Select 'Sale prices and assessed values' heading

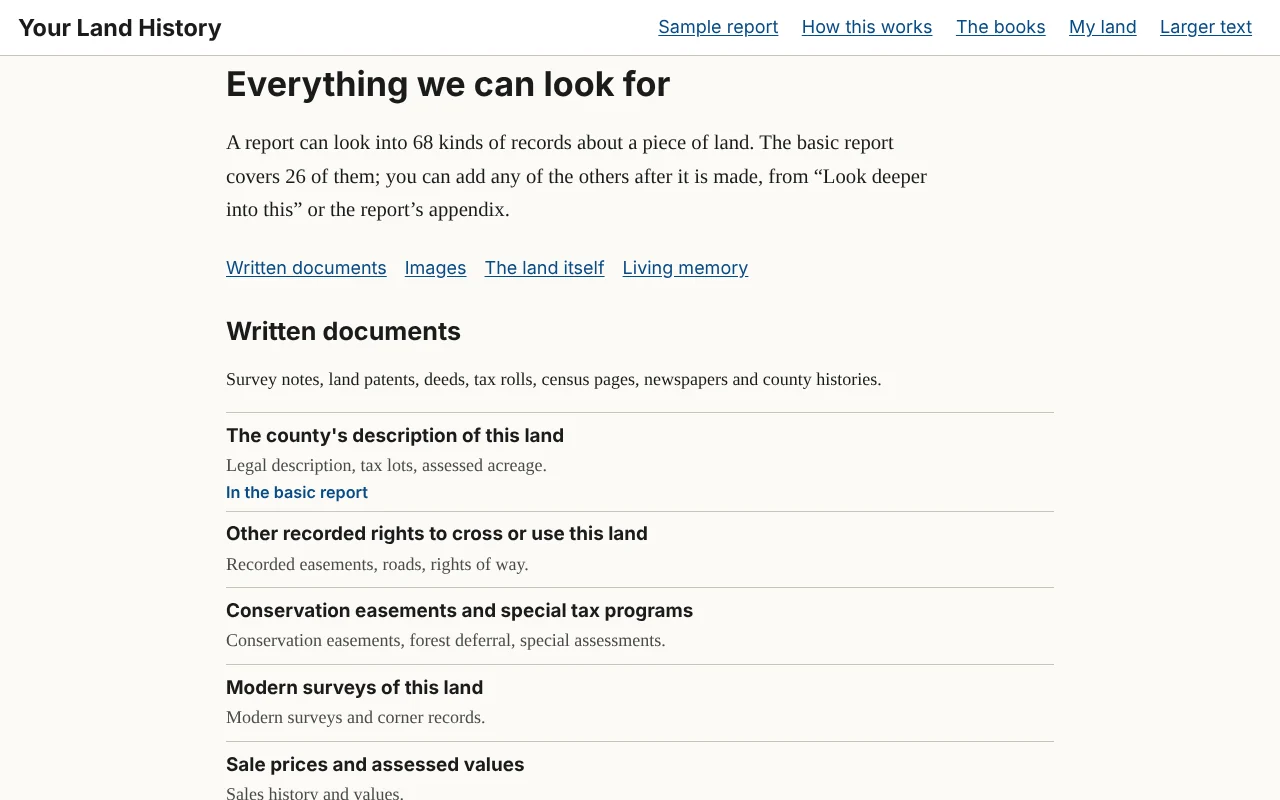[375, 764]
